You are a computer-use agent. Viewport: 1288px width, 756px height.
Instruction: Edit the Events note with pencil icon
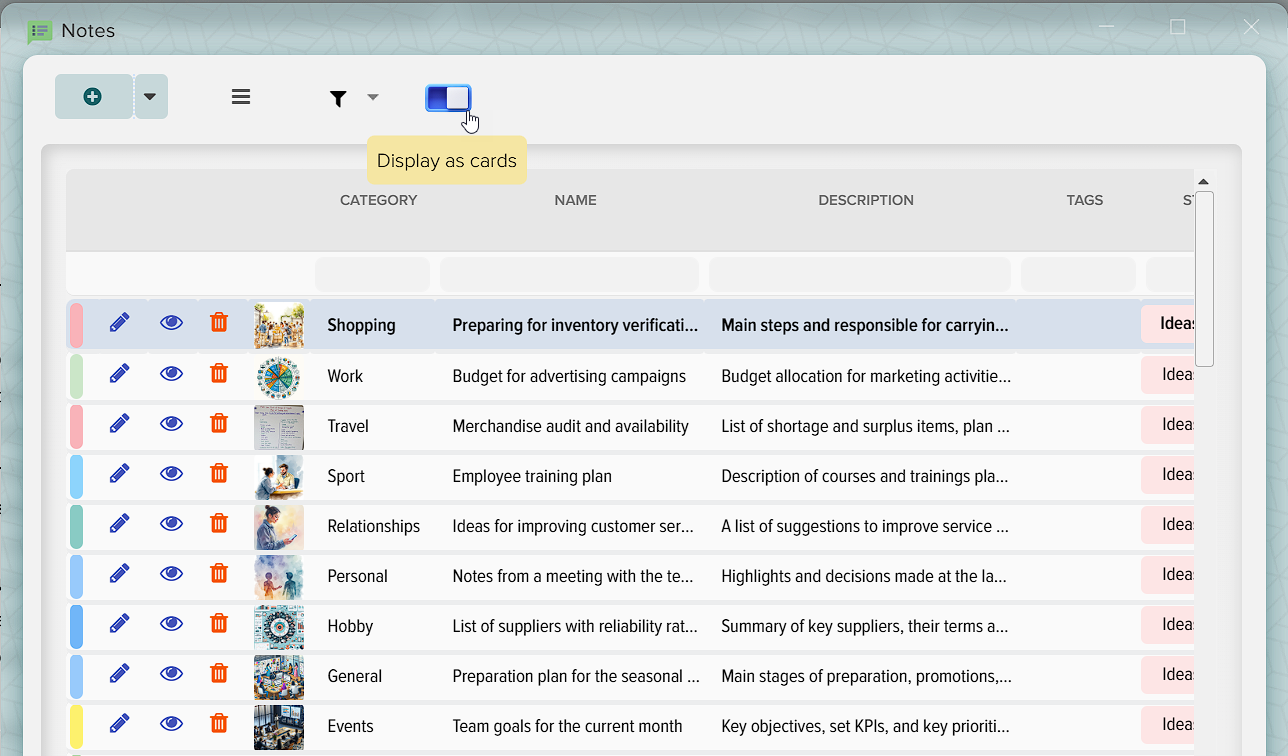pyautogui.click(x=120, y=723)
